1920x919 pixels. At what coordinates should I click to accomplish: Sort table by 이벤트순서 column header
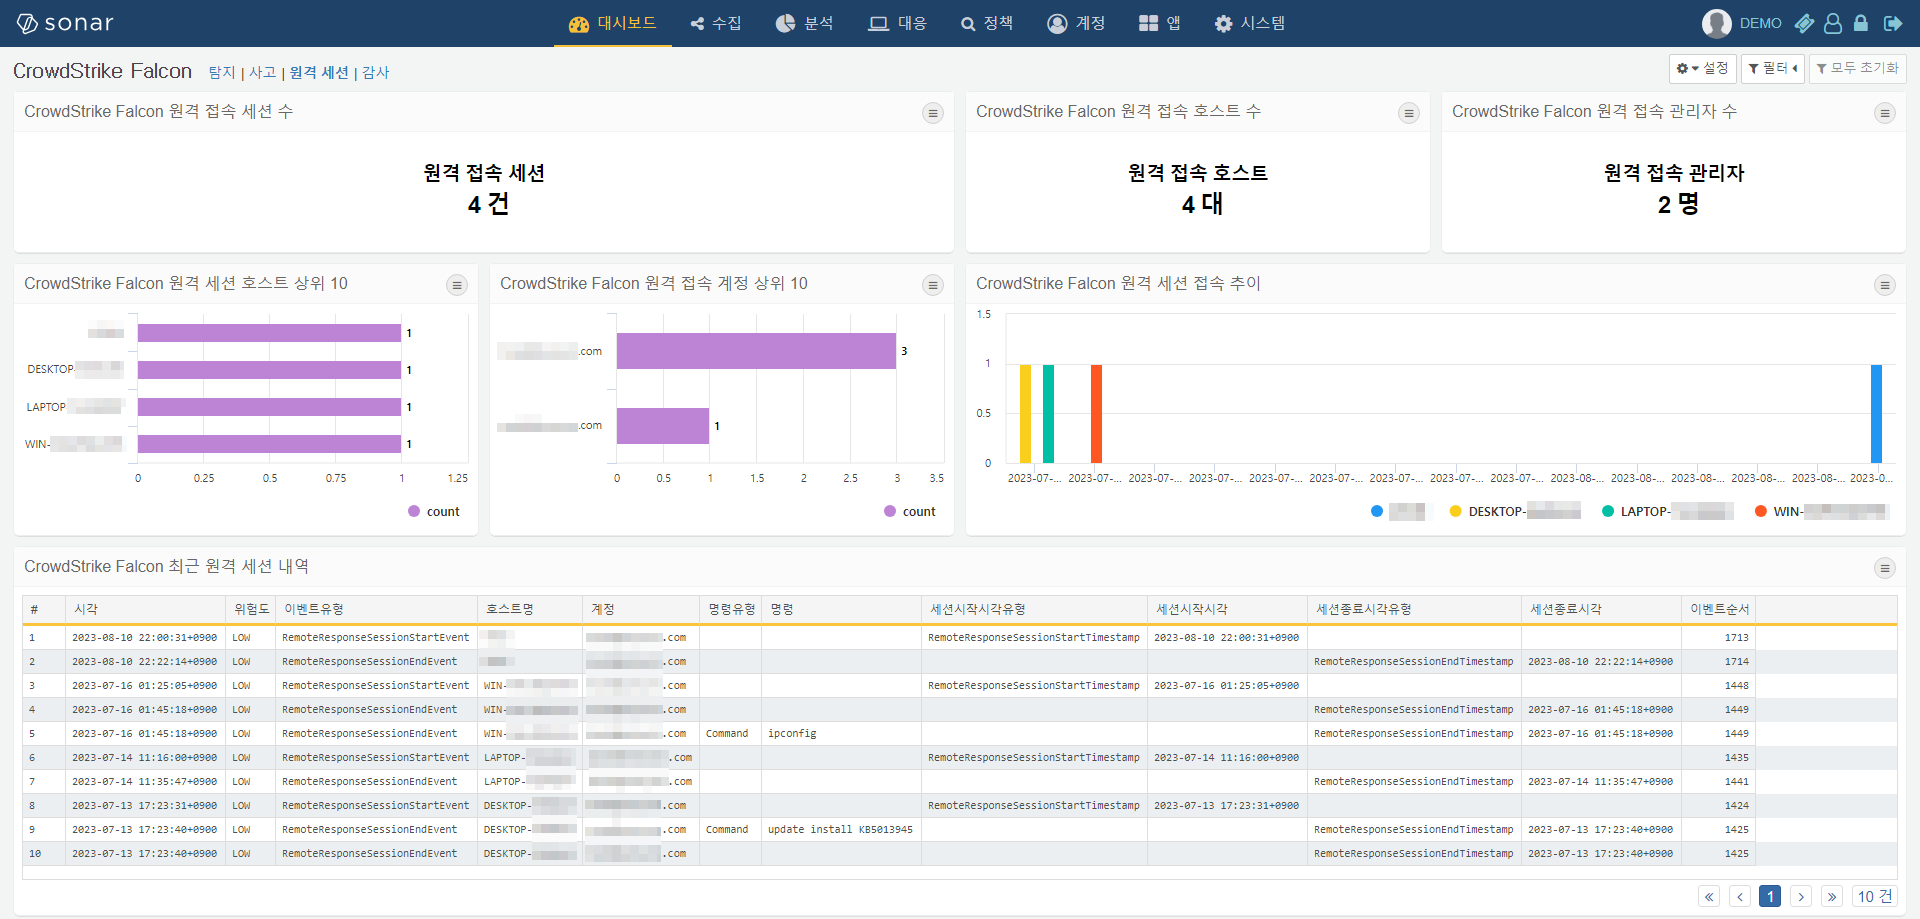pyautogui.click(x=1719, y=609)
